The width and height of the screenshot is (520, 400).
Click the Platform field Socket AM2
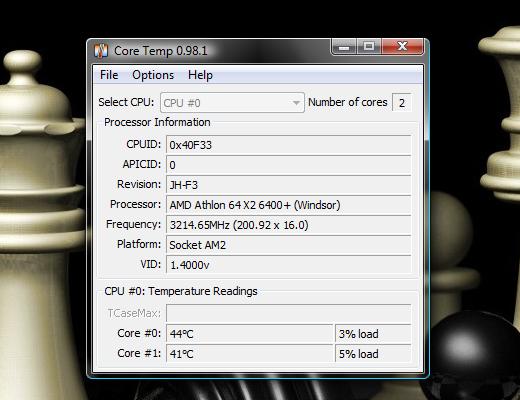[289, 245]
